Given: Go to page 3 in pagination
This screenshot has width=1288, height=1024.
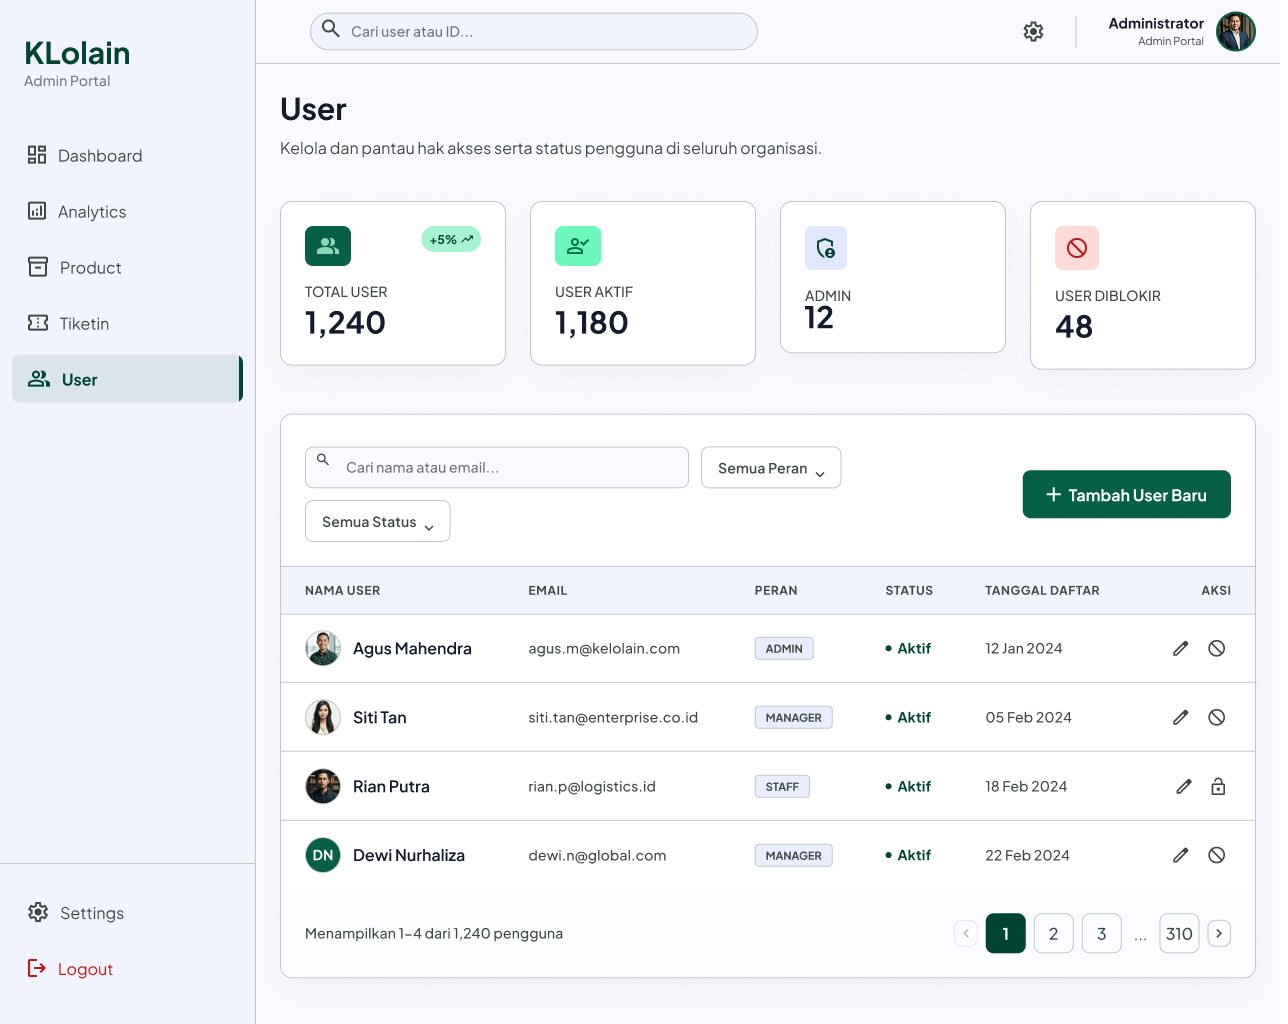Looking at the screenshot, I should click(x=1102, y=933).
